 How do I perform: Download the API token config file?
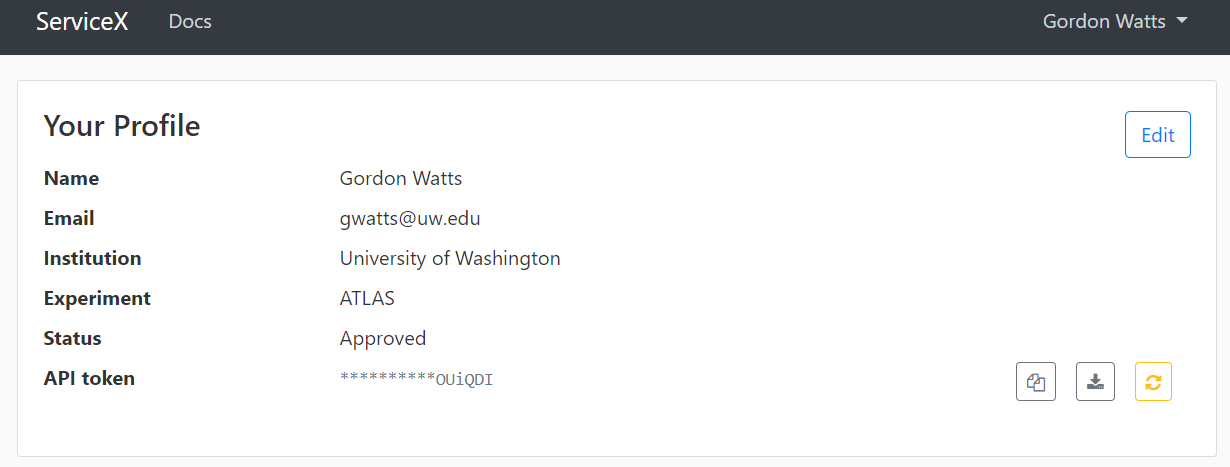1095,381
